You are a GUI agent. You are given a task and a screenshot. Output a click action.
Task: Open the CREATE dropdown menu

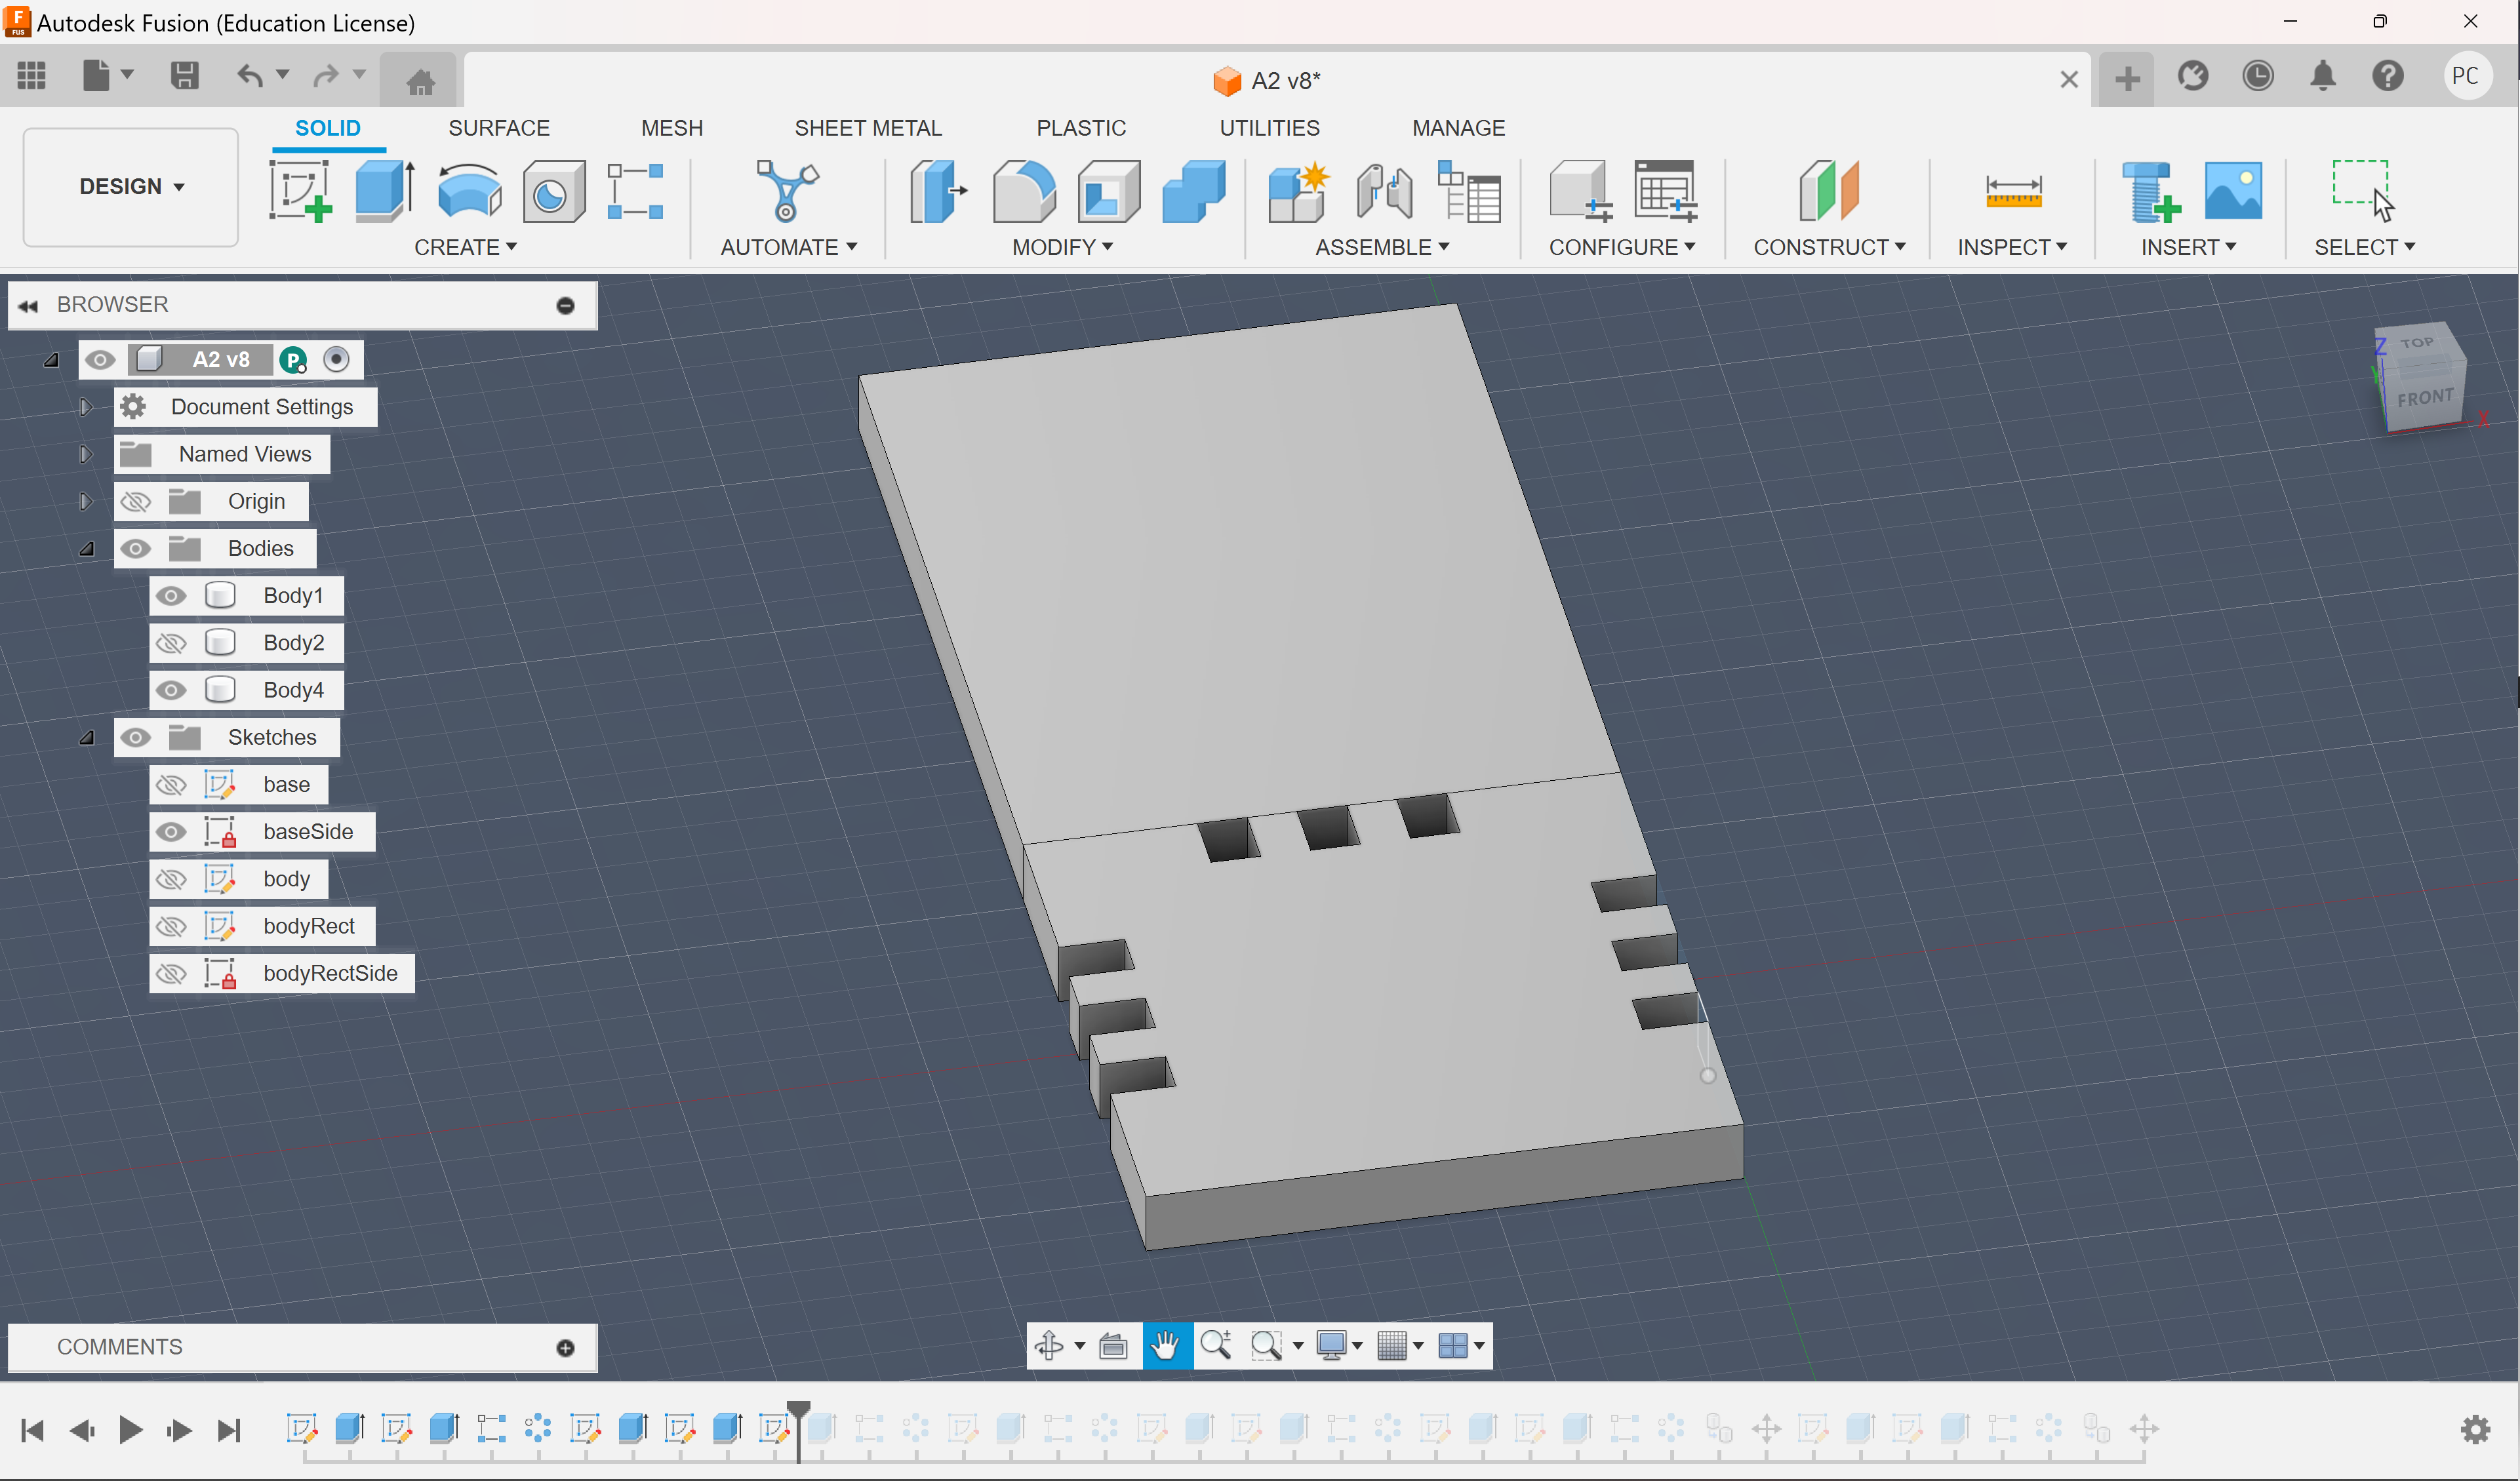465,247
